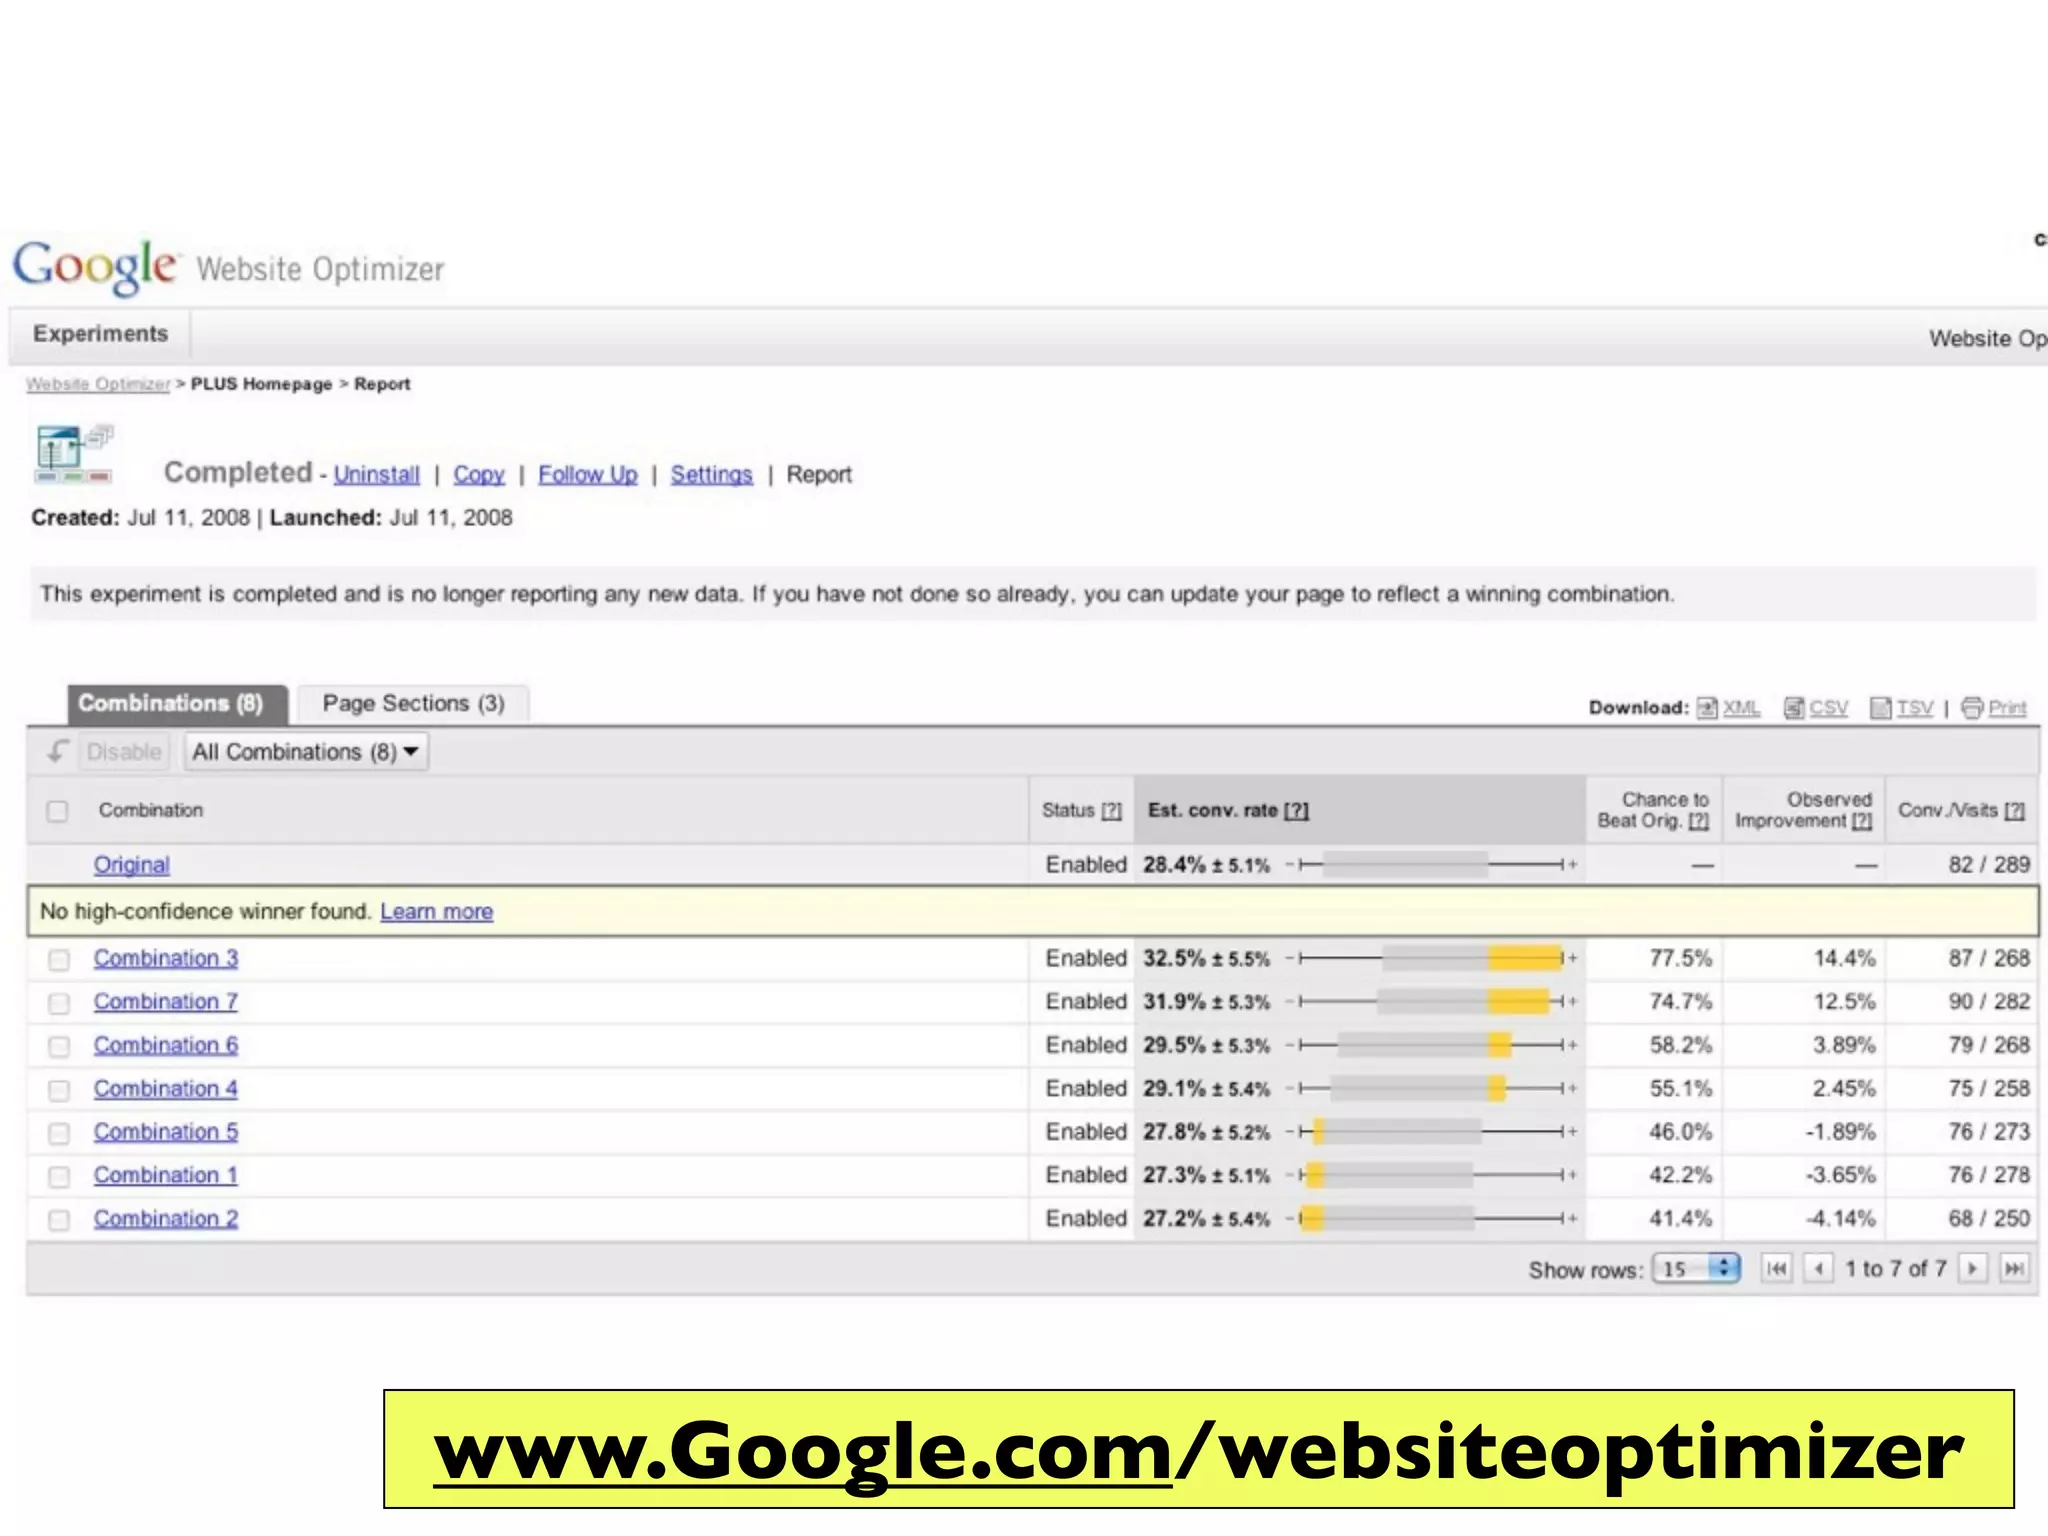Open help for Observed Improvement
Screen dimensions: 2048x1536
(1861, 821)
